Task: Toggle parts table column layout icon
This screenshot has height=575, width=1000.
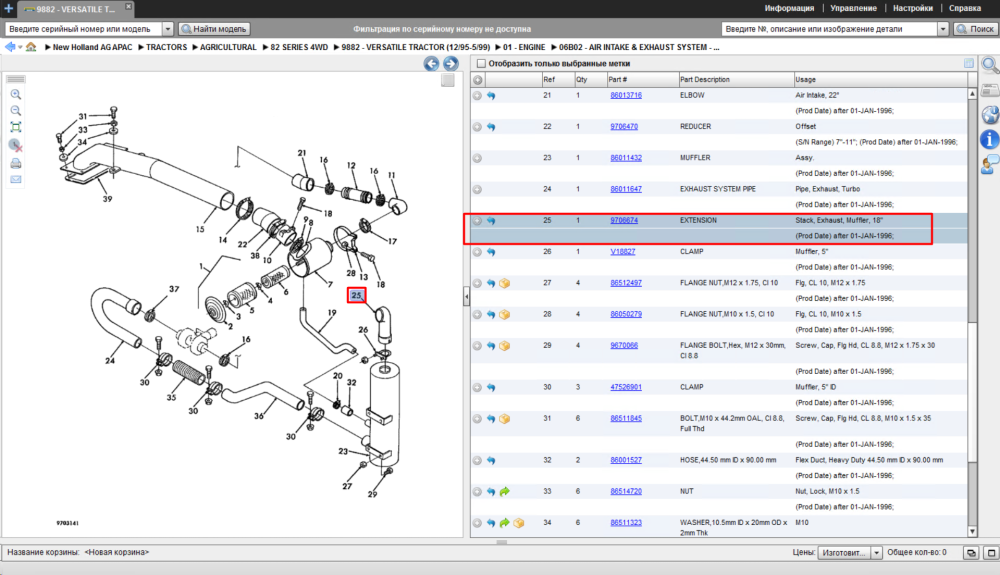Action: click(x=969, y=63)
